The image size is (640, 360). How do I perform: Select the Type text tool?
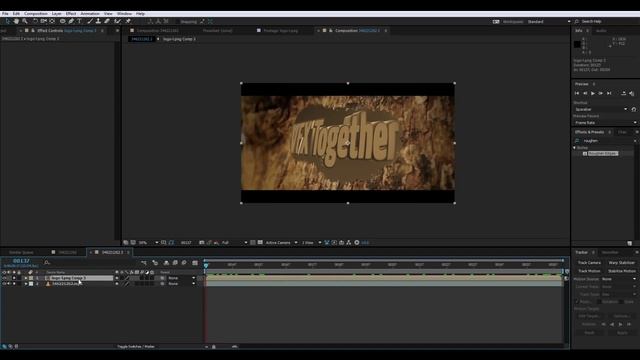point(79,21)
